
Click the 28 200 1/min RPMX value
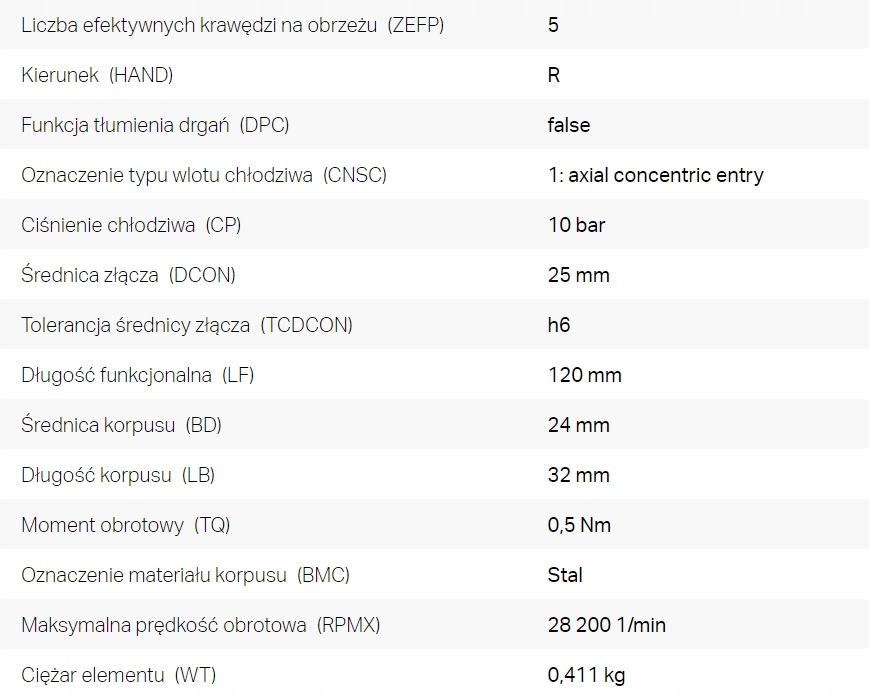[606, 625]
